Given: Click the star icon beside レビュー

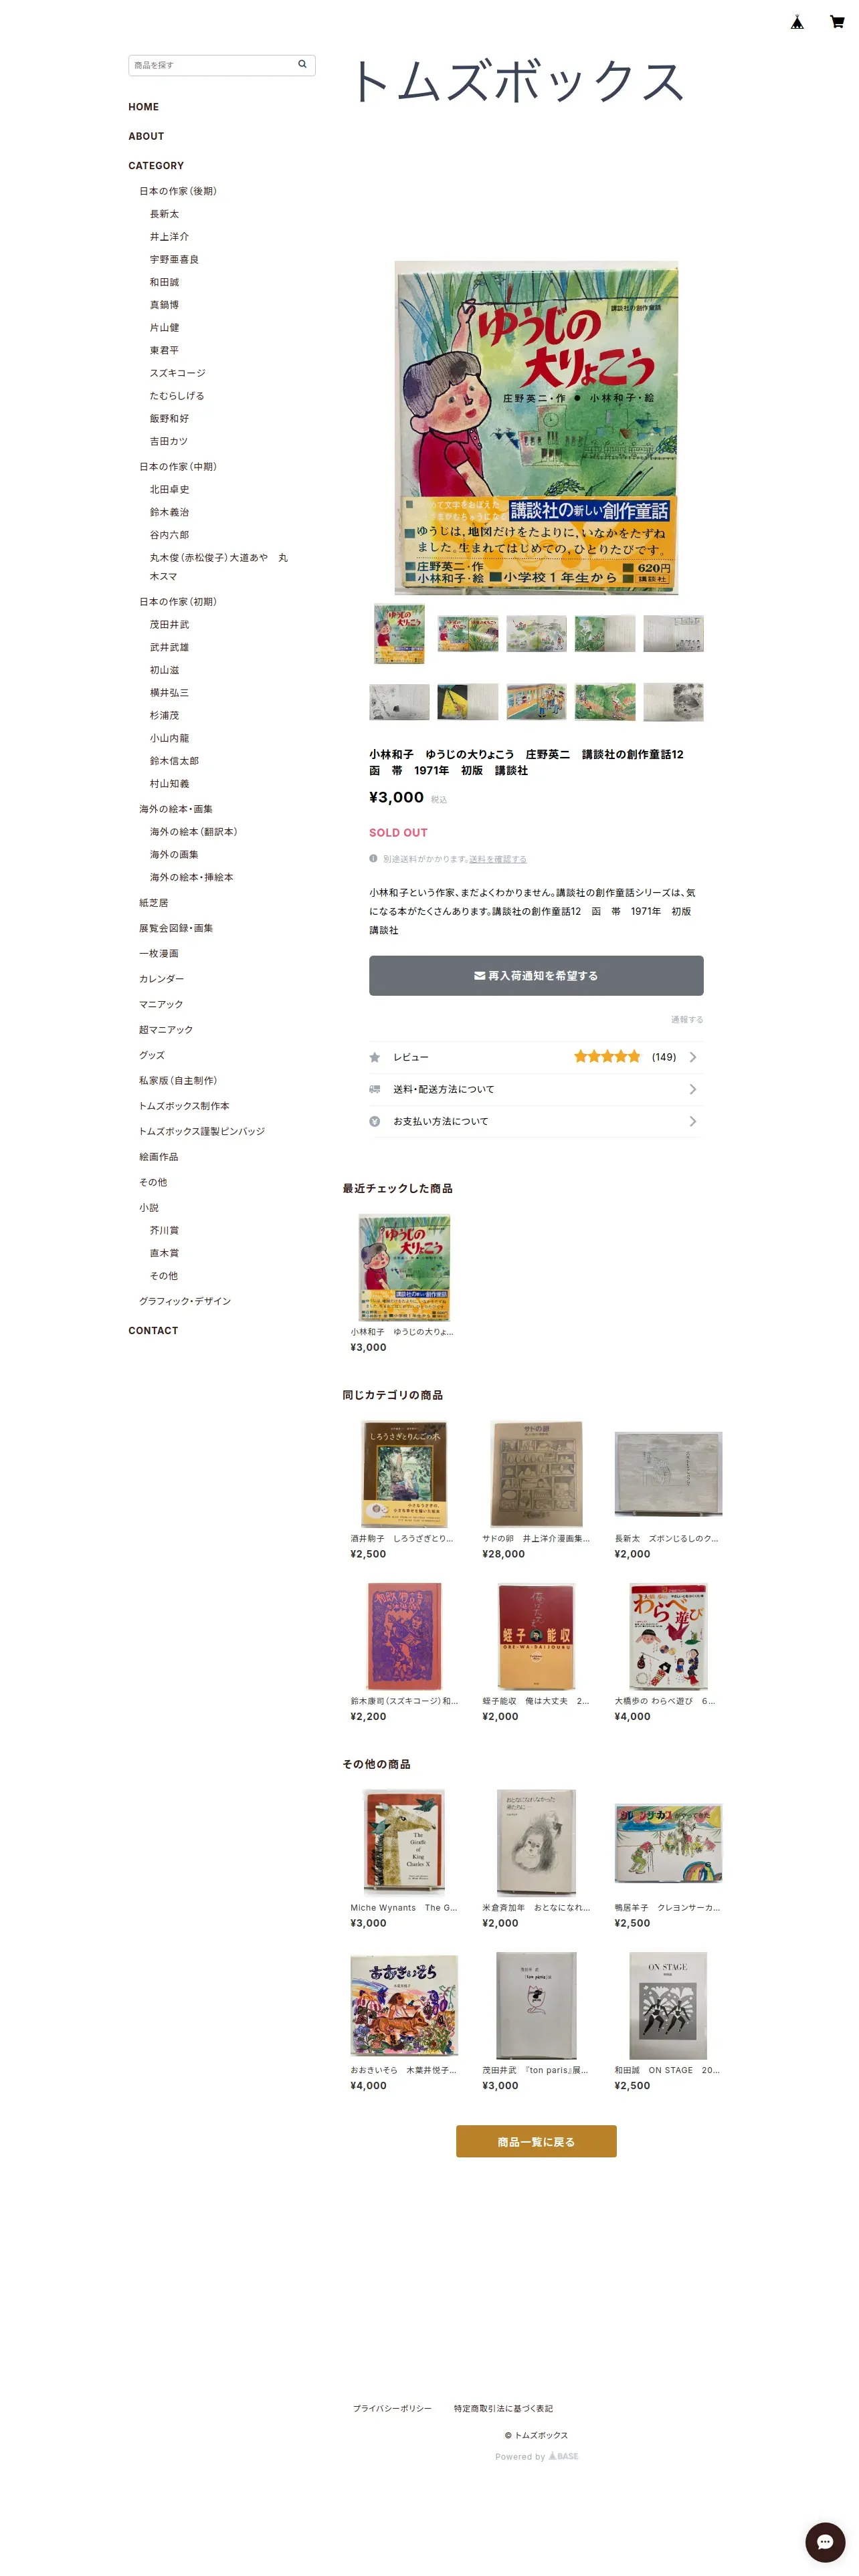Looking at the screenshot, I should click(x=374, y=1057).
